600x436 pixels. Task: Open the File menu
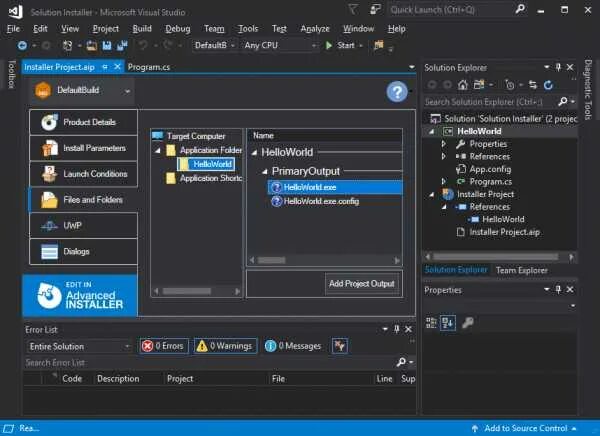pos(13,29)
